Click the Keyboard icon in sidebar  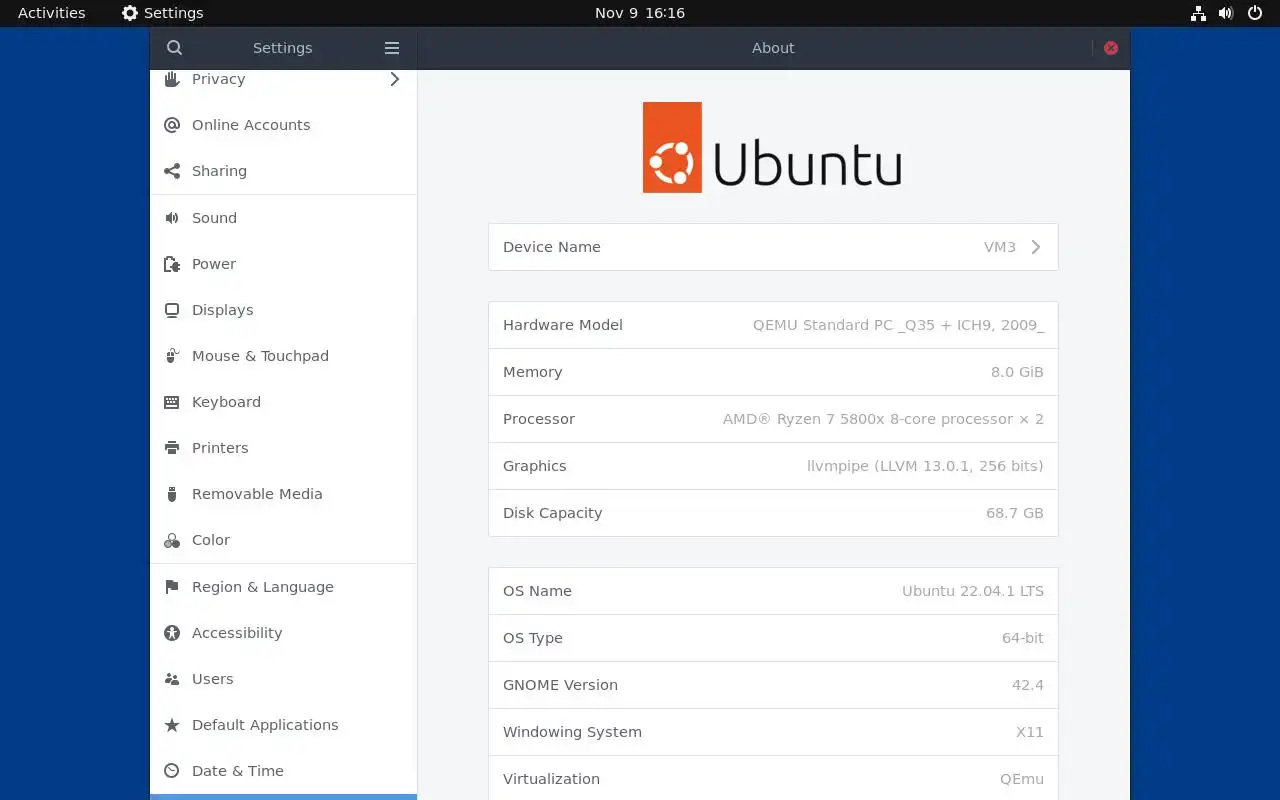(172, 402)
